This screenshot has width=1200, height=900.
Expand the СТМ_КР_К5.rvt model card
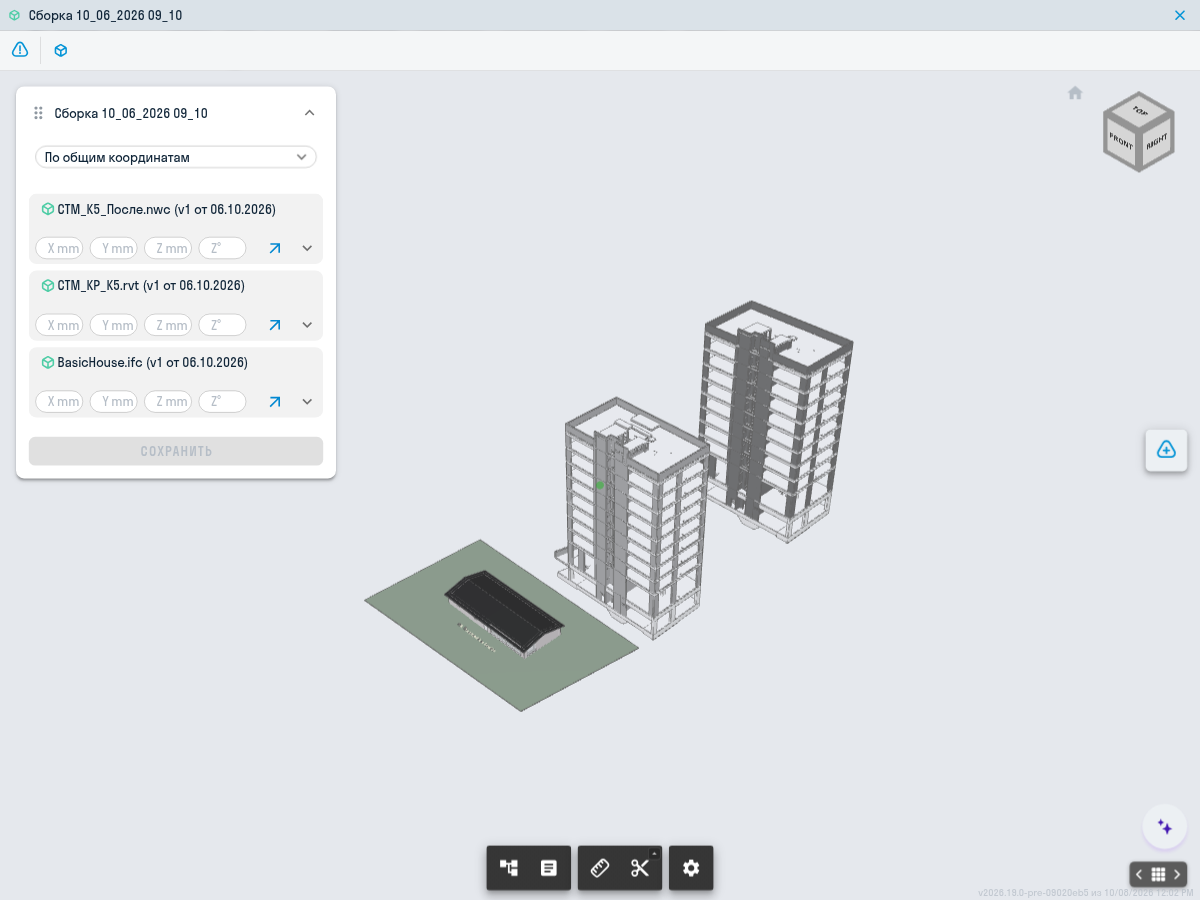point(307,325)
